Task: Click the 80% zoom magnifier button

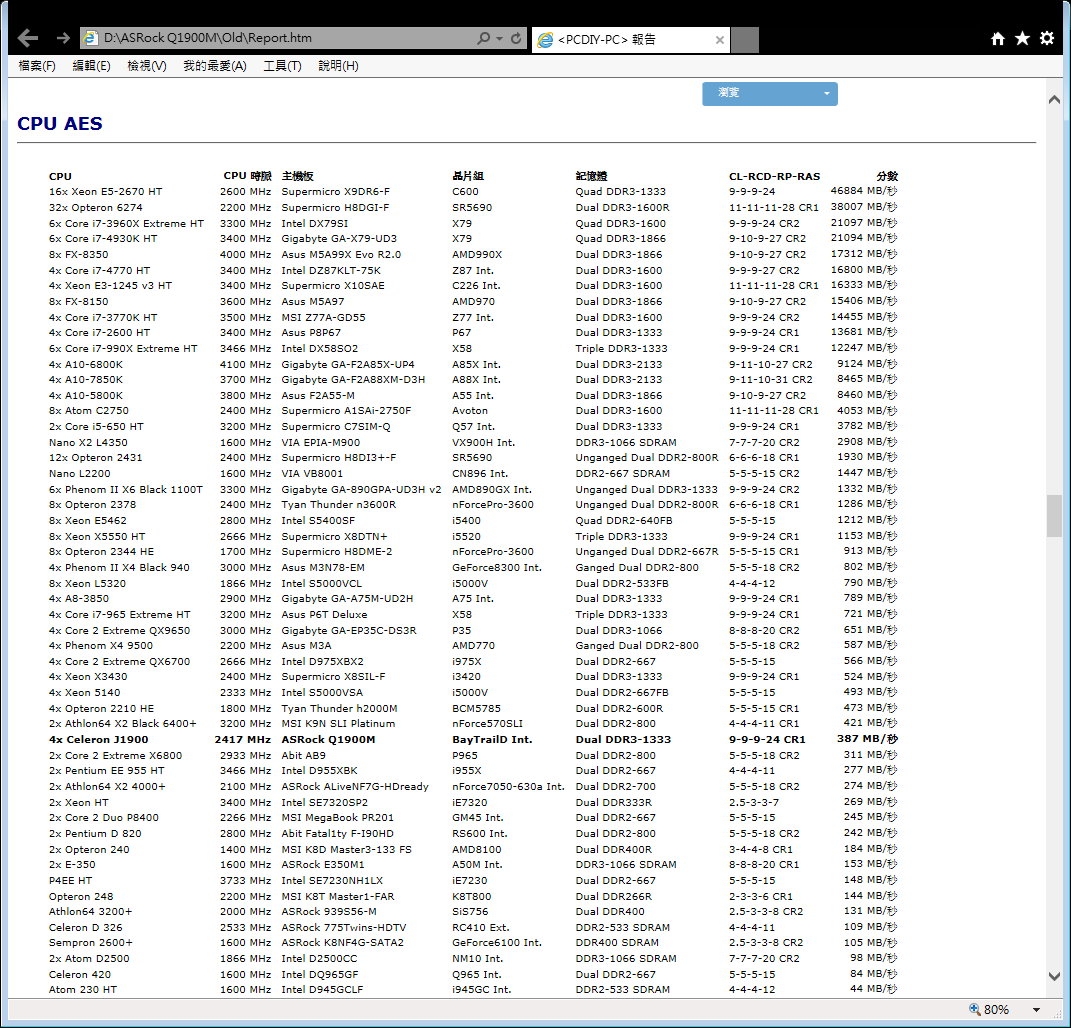Action: [989, 1010]
